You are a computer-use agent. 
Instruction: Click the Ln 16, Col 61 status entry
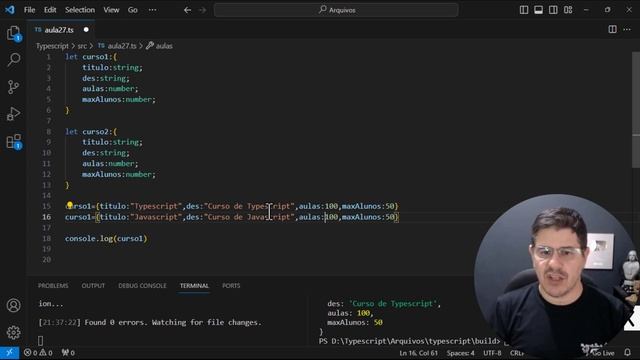click(418, 353)
